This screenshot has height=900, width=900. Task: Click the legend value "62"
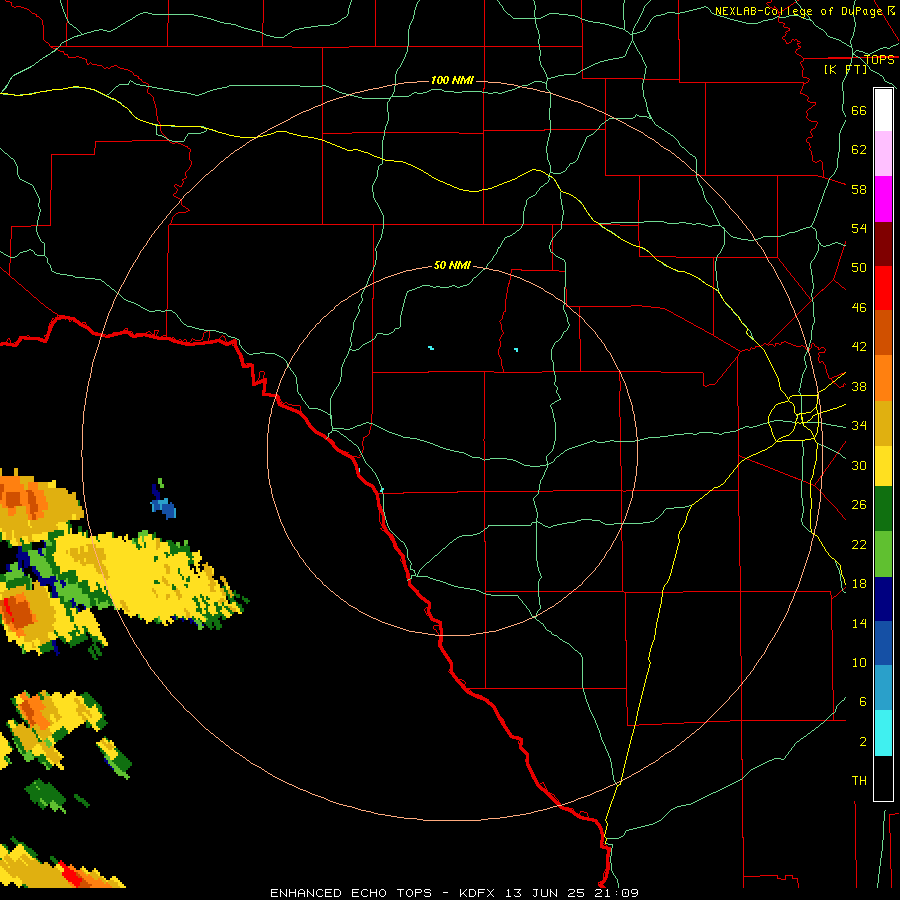[x=859, y=150]
